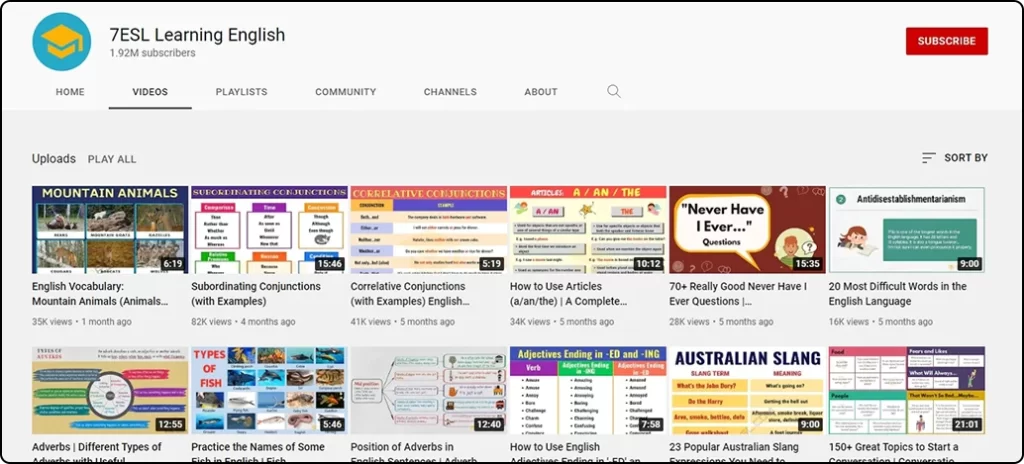Screen dimensions: 1024x464
Task: Subscribe to 7ESL Learning English channel
Action: tap(946, 41)
